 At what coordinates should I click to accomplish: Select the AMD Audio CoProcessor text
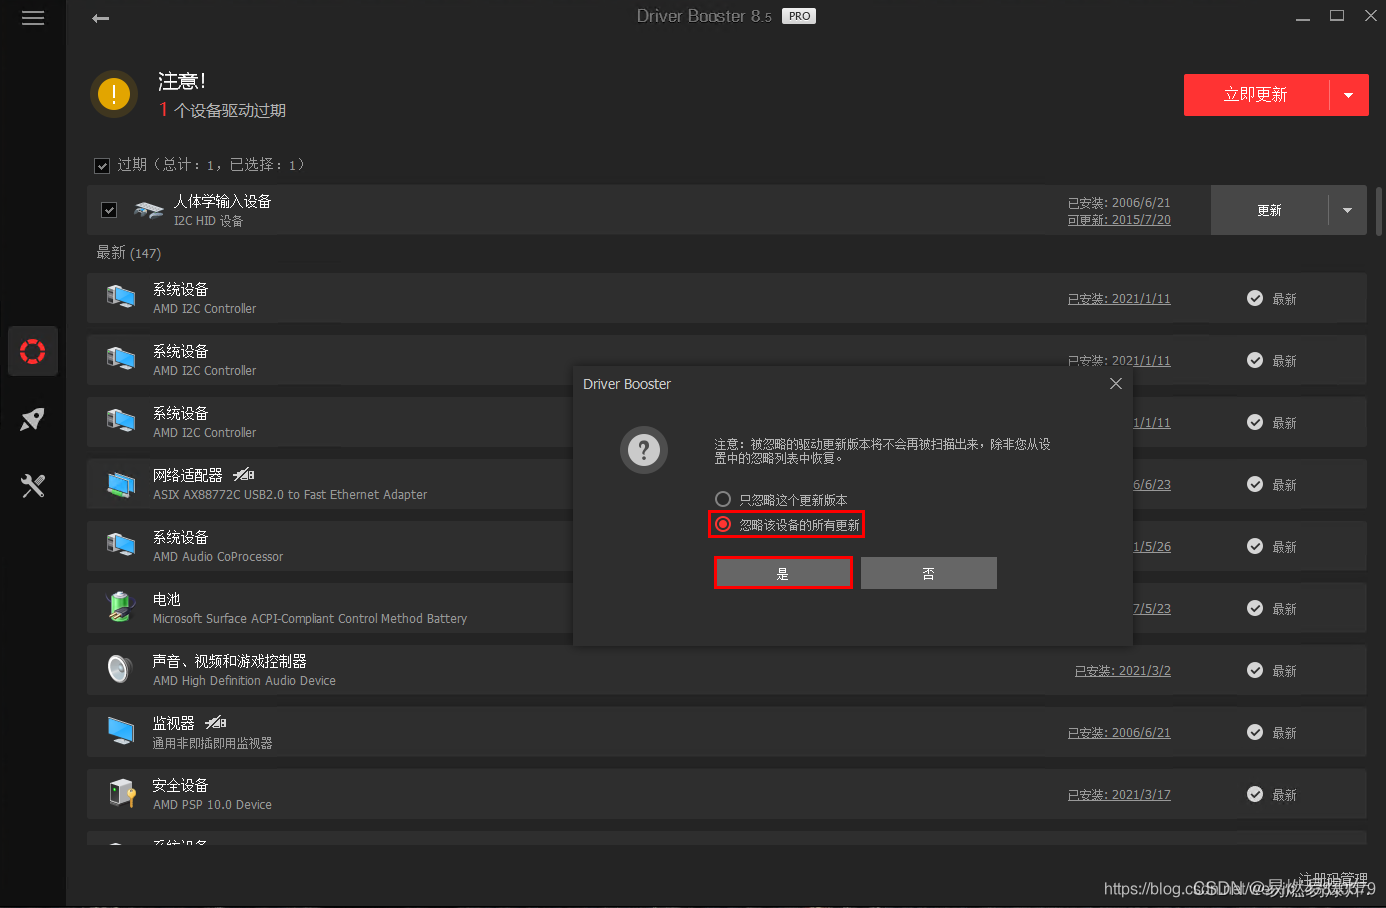(x=218, y=557)
